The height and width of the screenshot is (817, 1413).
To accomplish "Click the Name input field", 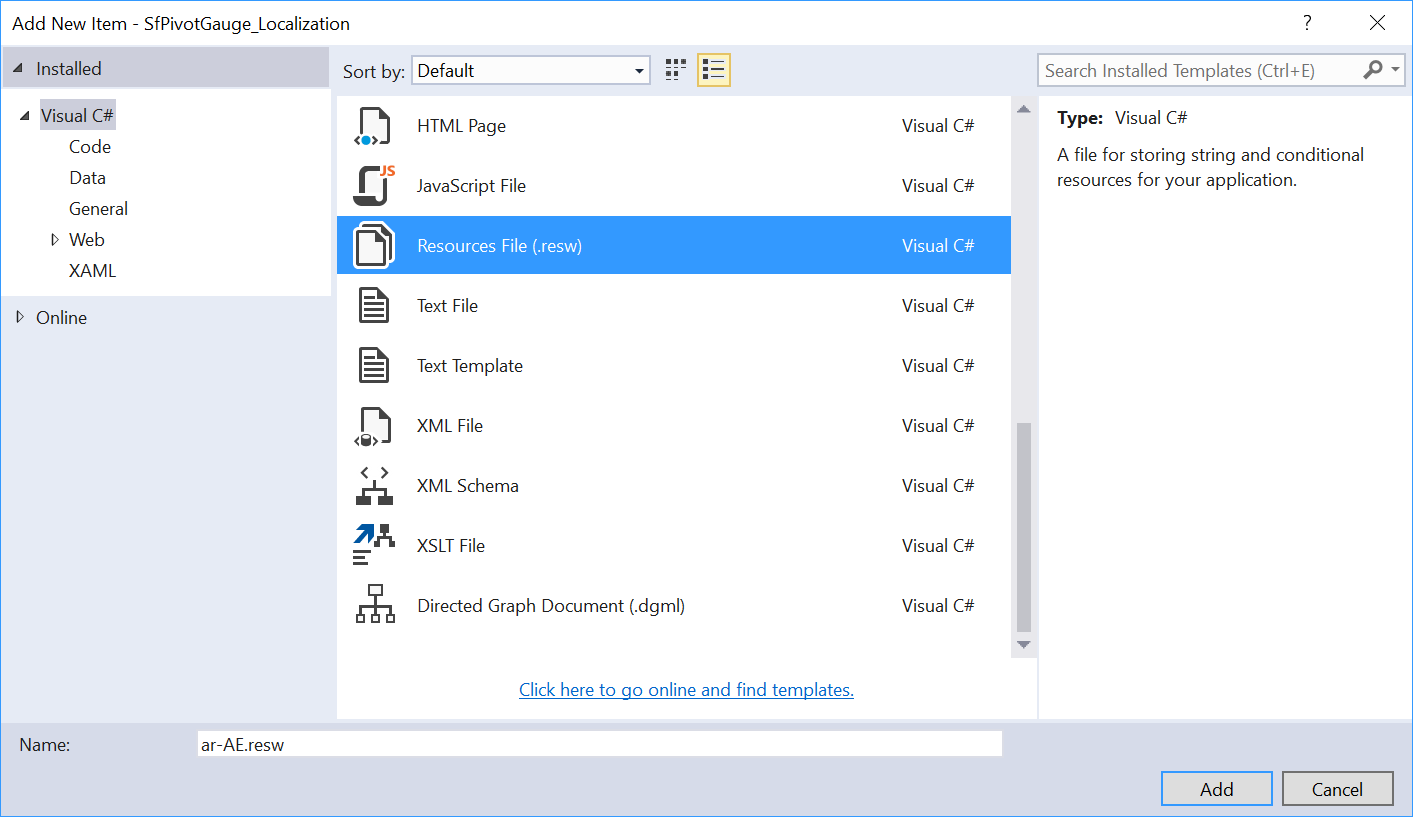I will click(600, 744).
